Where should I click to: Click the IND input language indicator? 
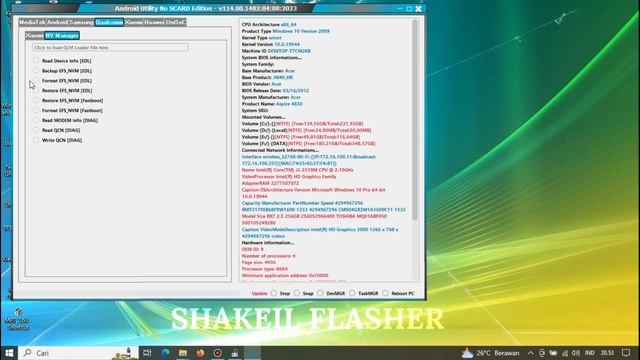click(x=590, y=353)
